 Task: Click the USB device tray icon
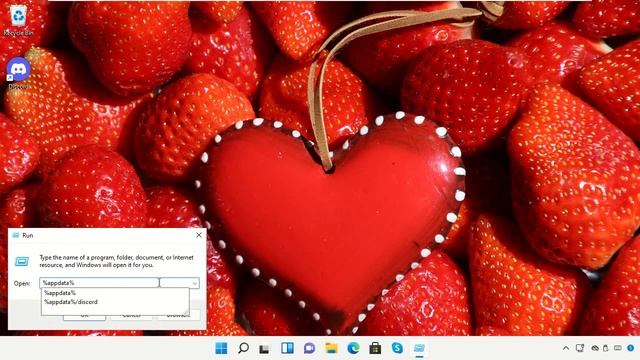tap(606, 348)
